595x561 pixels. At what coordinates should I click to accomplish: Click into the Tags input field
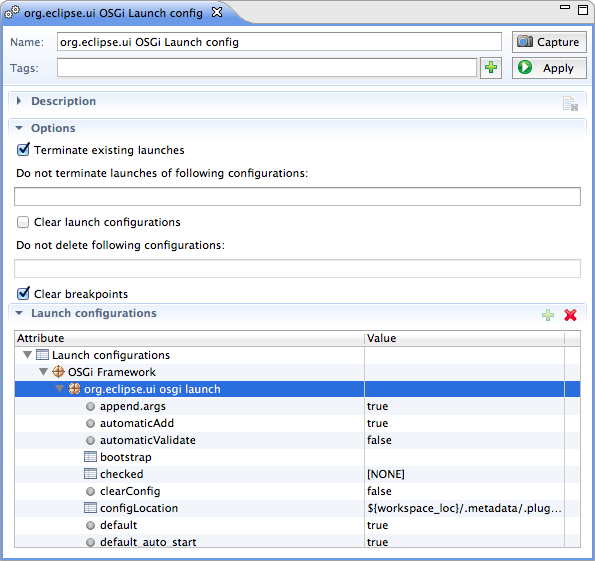coord(267,68)
